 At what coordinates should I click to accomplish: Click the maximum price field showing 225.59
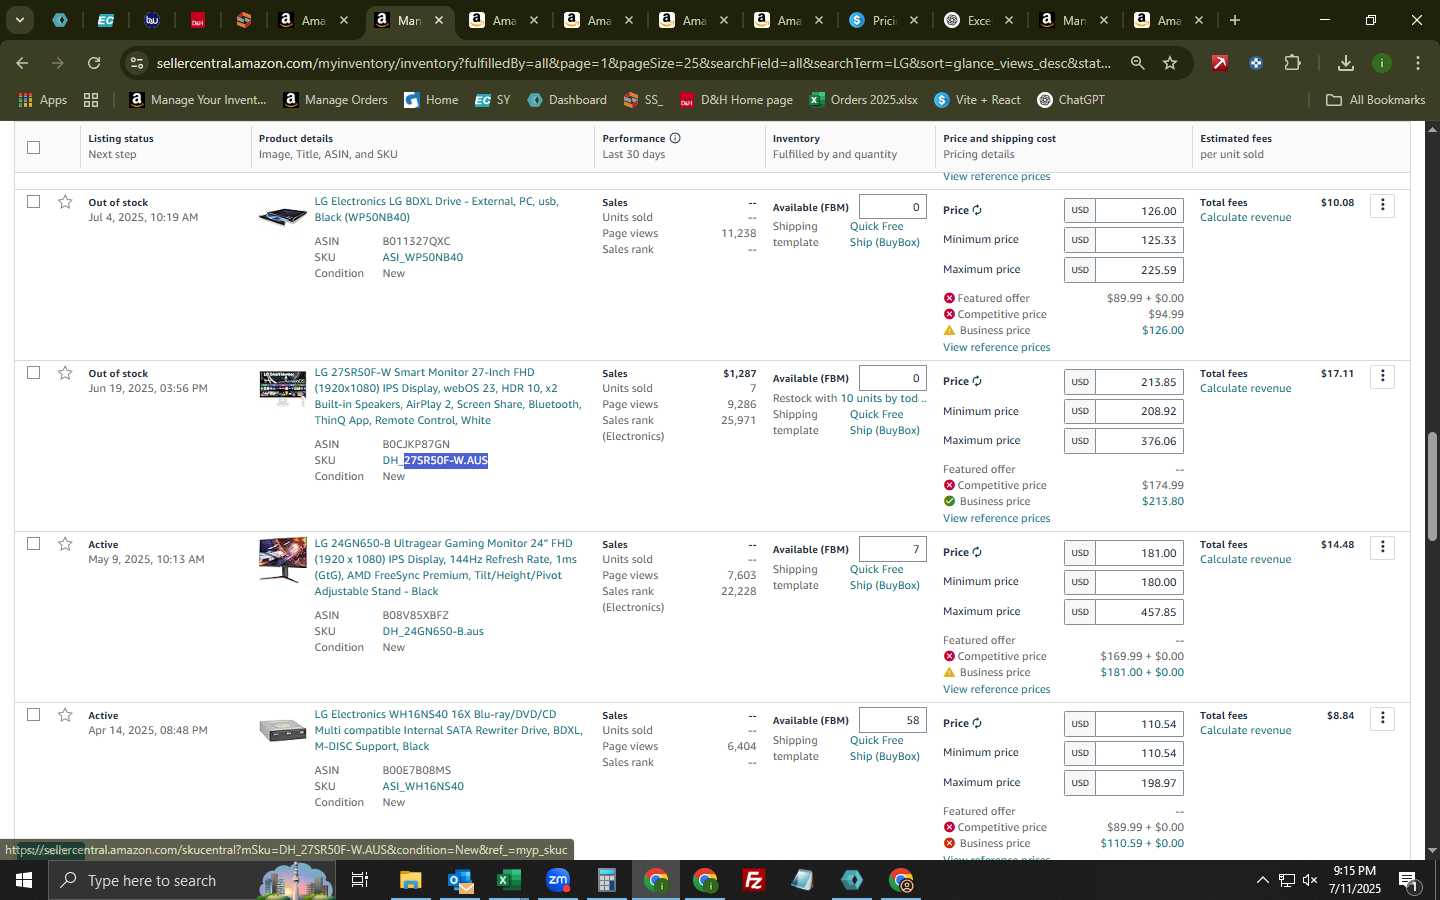pos(1140,270)
